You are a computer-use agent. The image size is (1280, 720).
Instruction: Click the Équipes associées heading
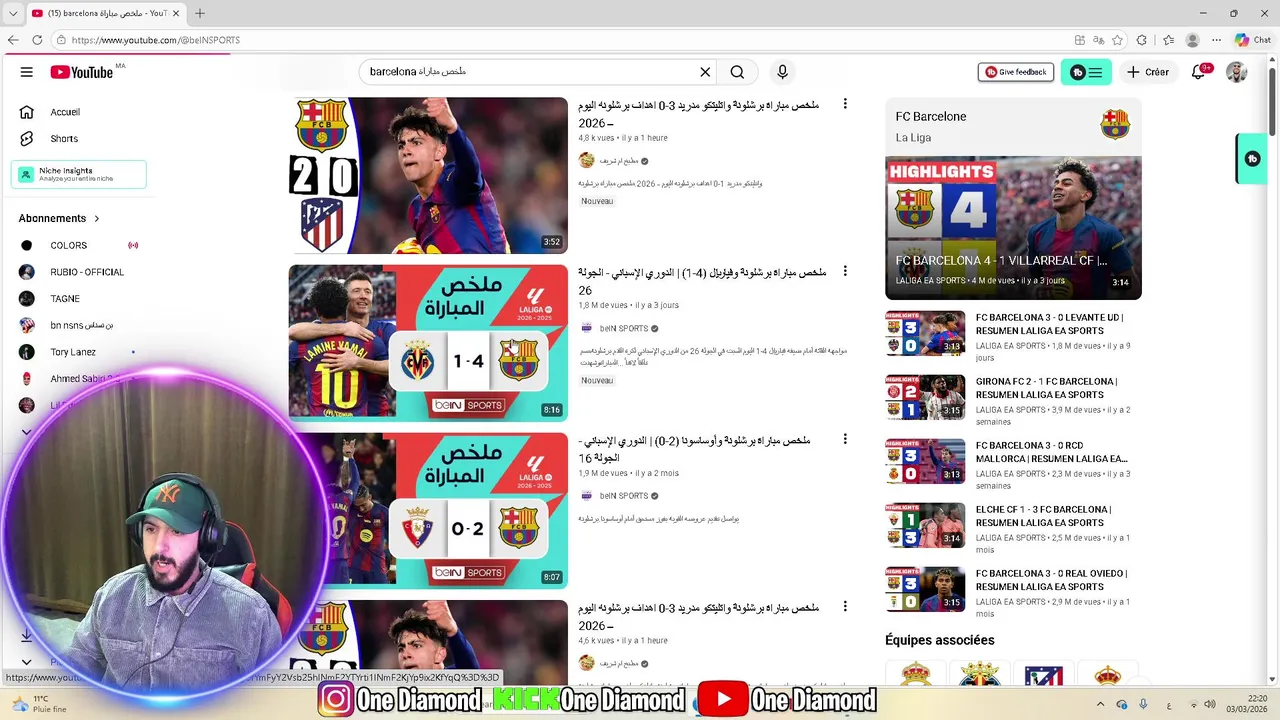[940, 640]
